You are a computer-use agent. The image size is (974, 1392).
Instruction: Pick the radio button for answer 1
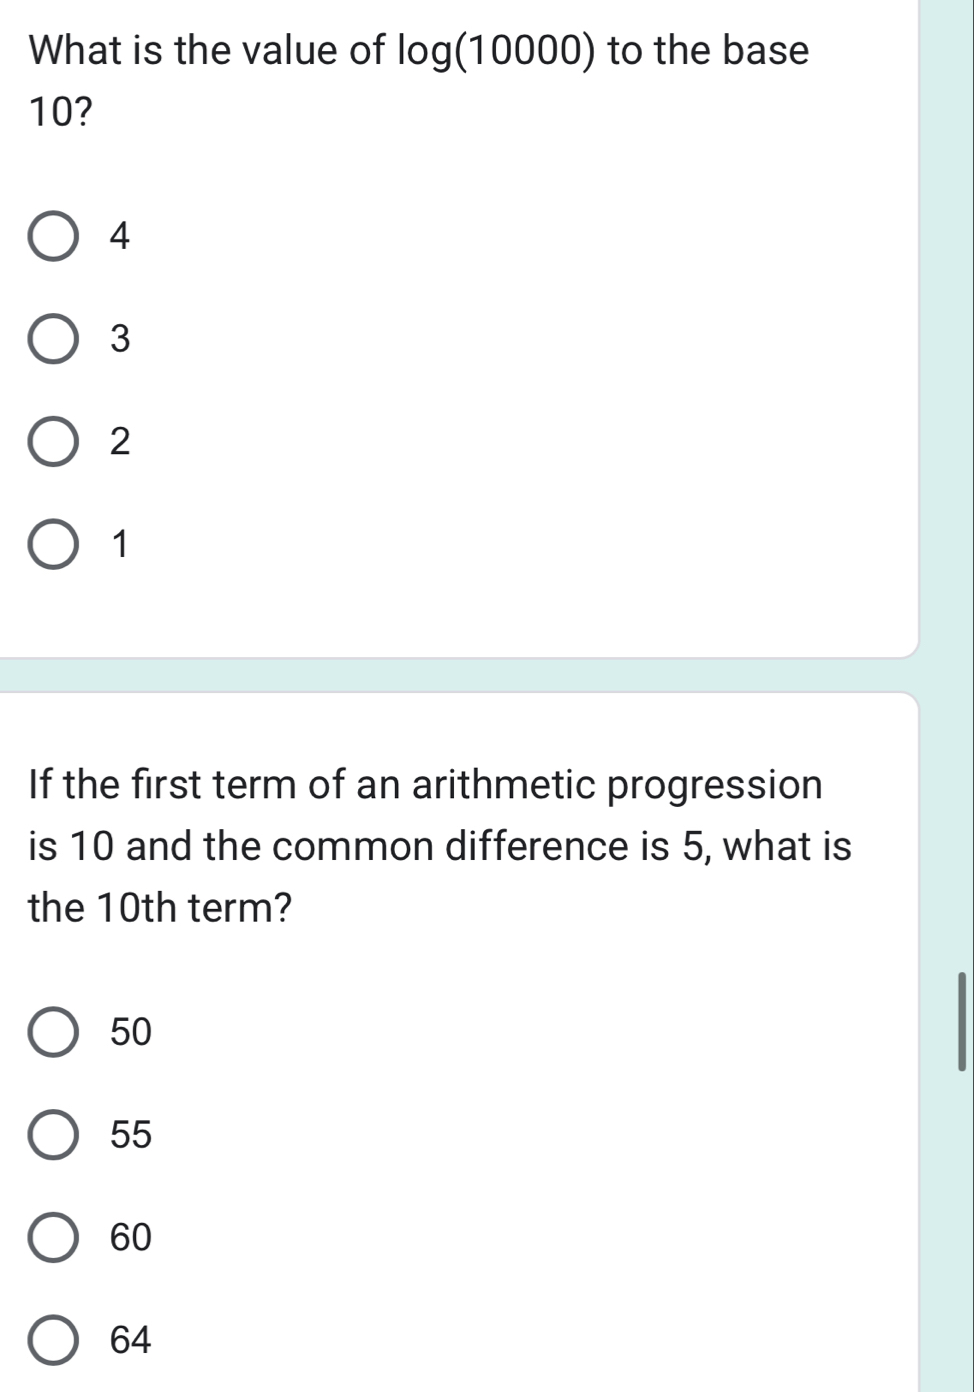(53, 545)
